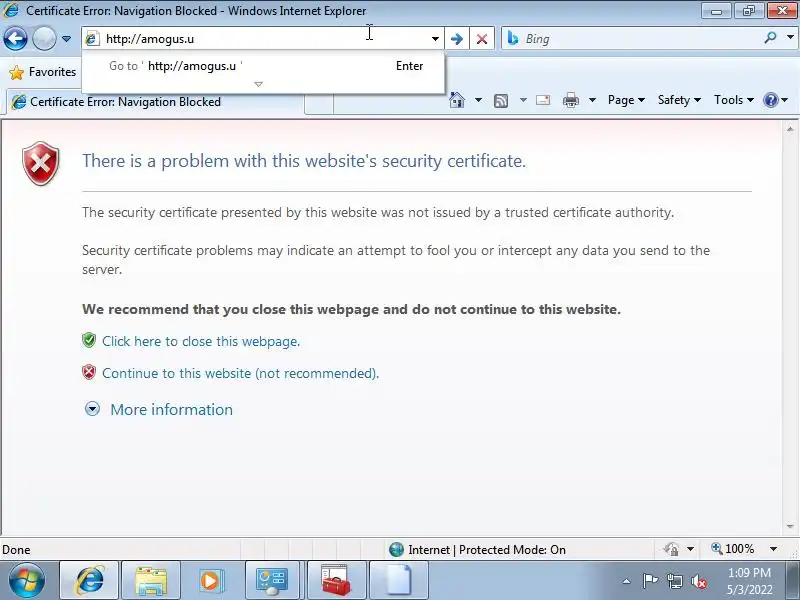Open the Tools menu
Screen dimensions: 800x600
(734, 100)
